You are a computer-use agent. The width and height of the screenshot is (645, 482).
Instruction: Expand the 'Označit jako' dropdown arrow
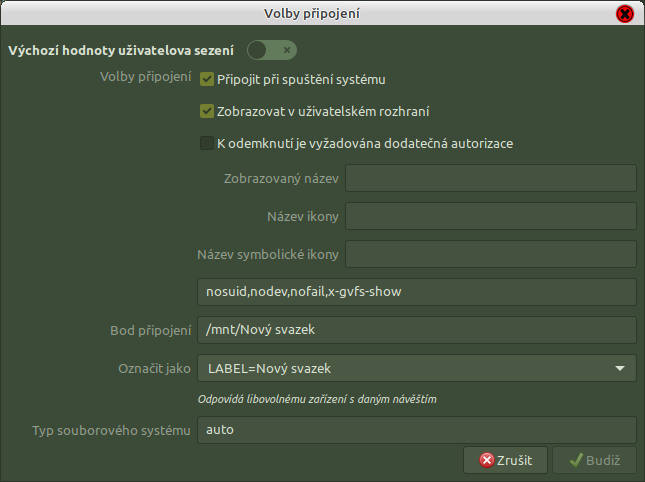click(x=620, y=368)
